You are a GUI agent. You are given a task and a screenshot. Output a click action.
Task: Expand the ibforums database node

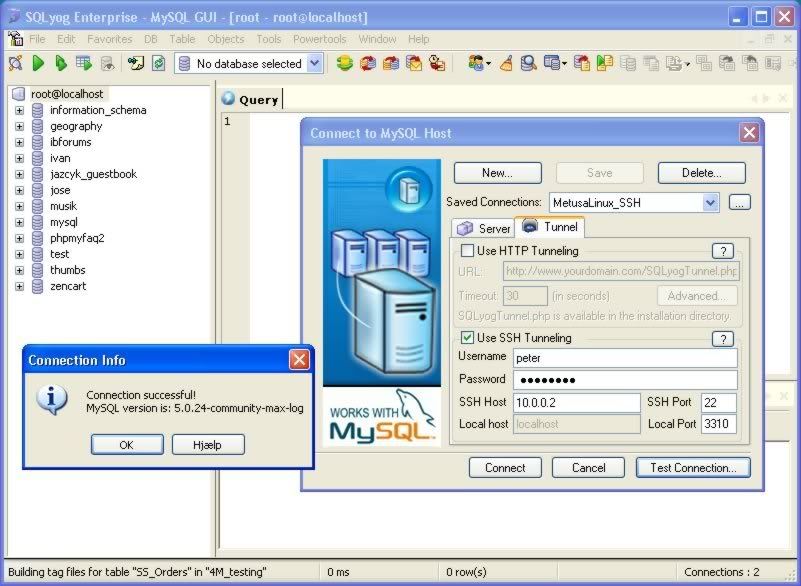point(19,143)
